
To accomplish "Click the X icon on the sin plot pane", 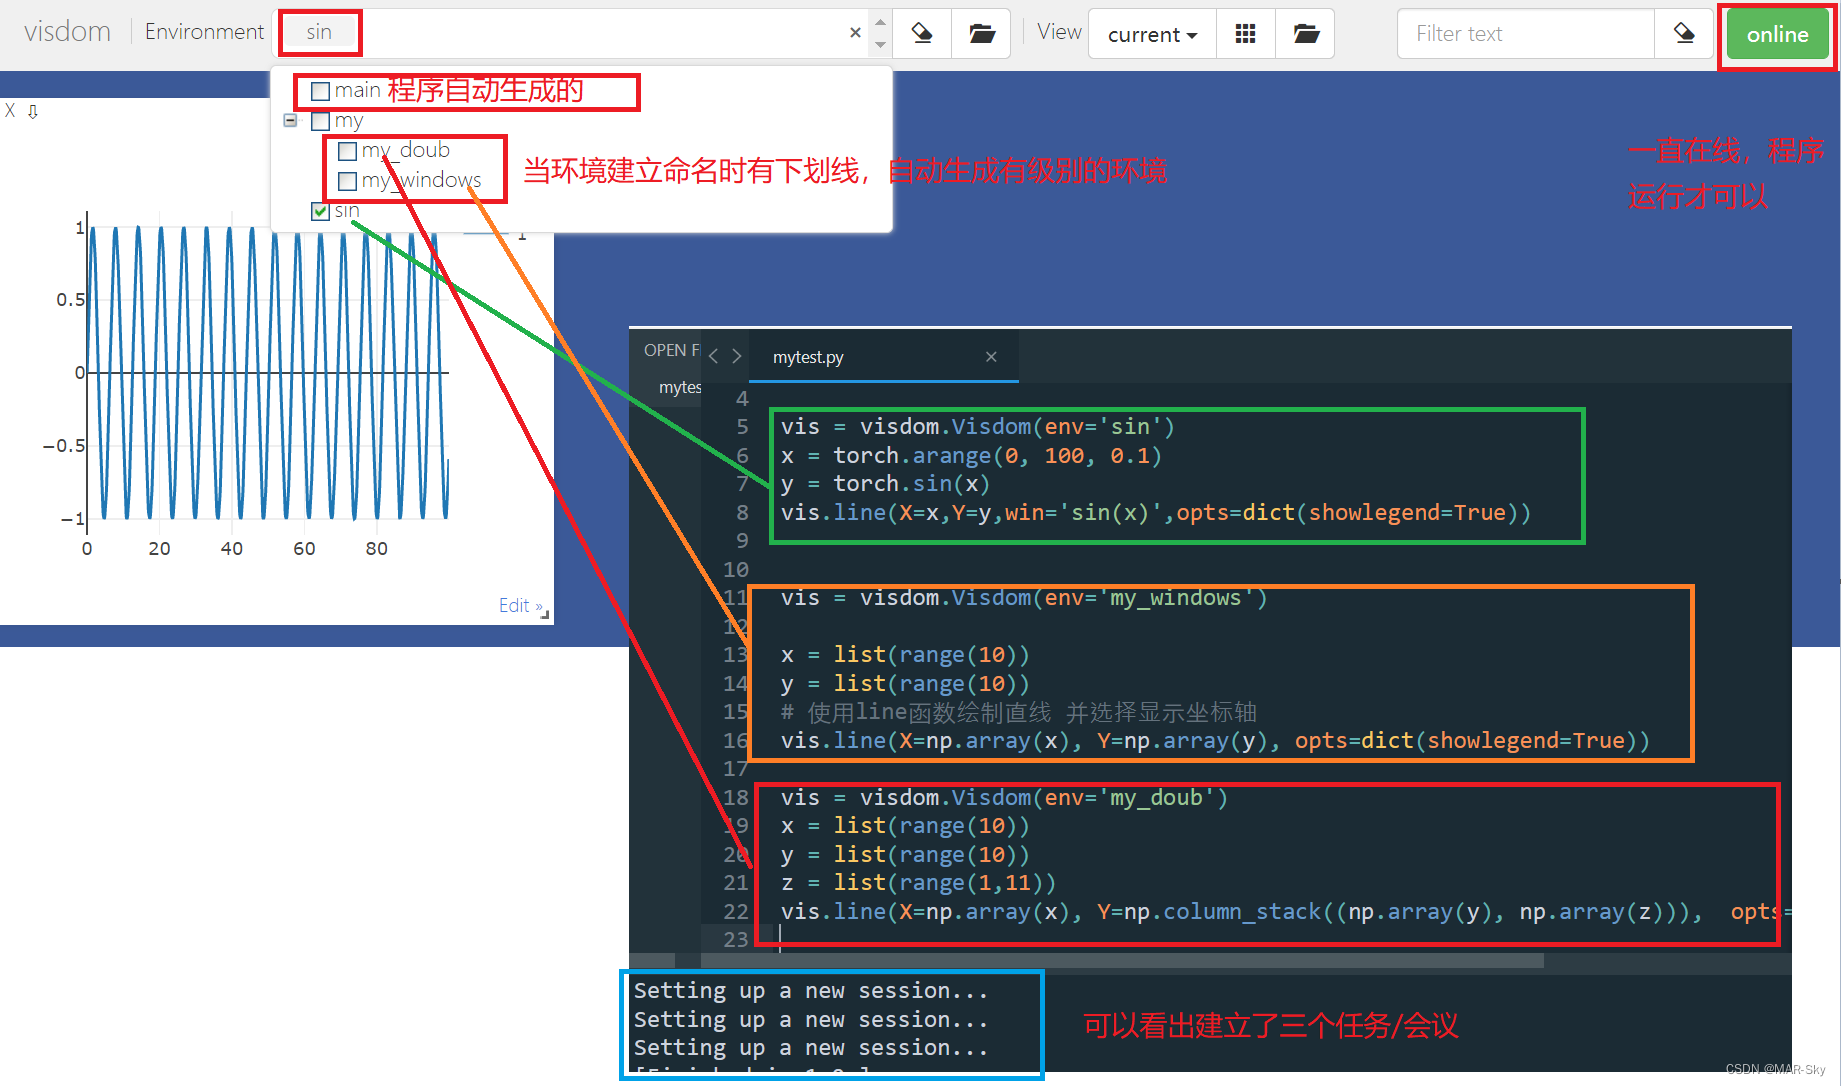I will click(10, 110).
